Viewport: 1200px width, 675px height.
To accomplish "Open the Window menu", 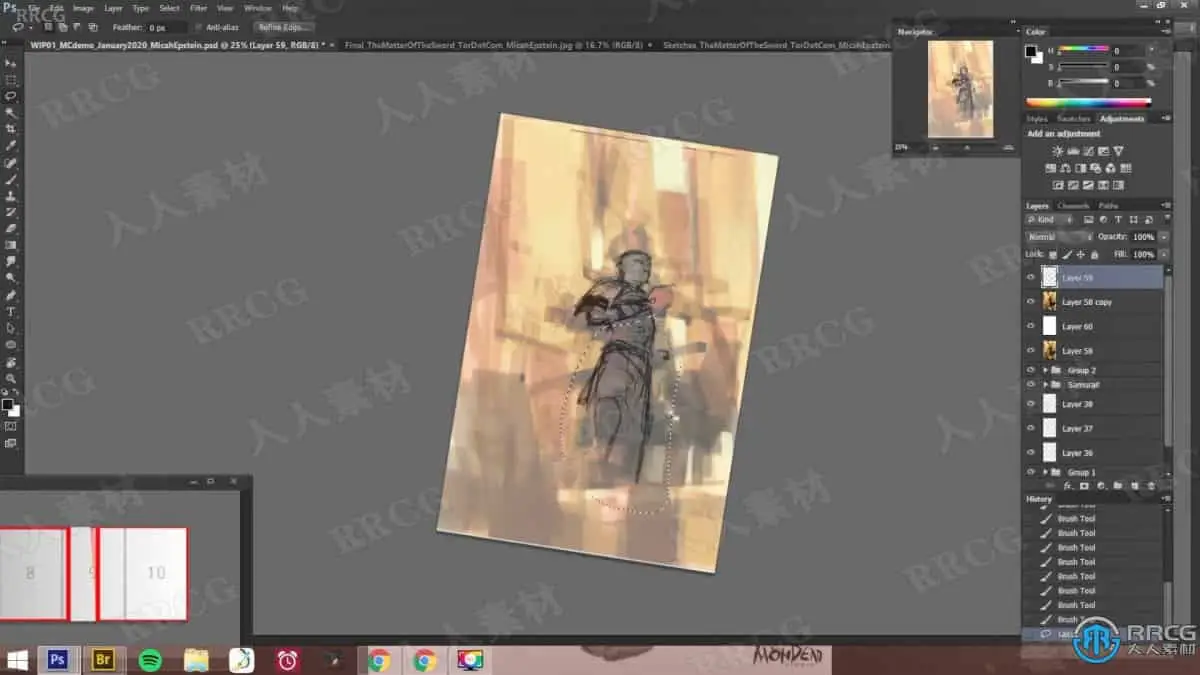I will [x=257, y=8].
